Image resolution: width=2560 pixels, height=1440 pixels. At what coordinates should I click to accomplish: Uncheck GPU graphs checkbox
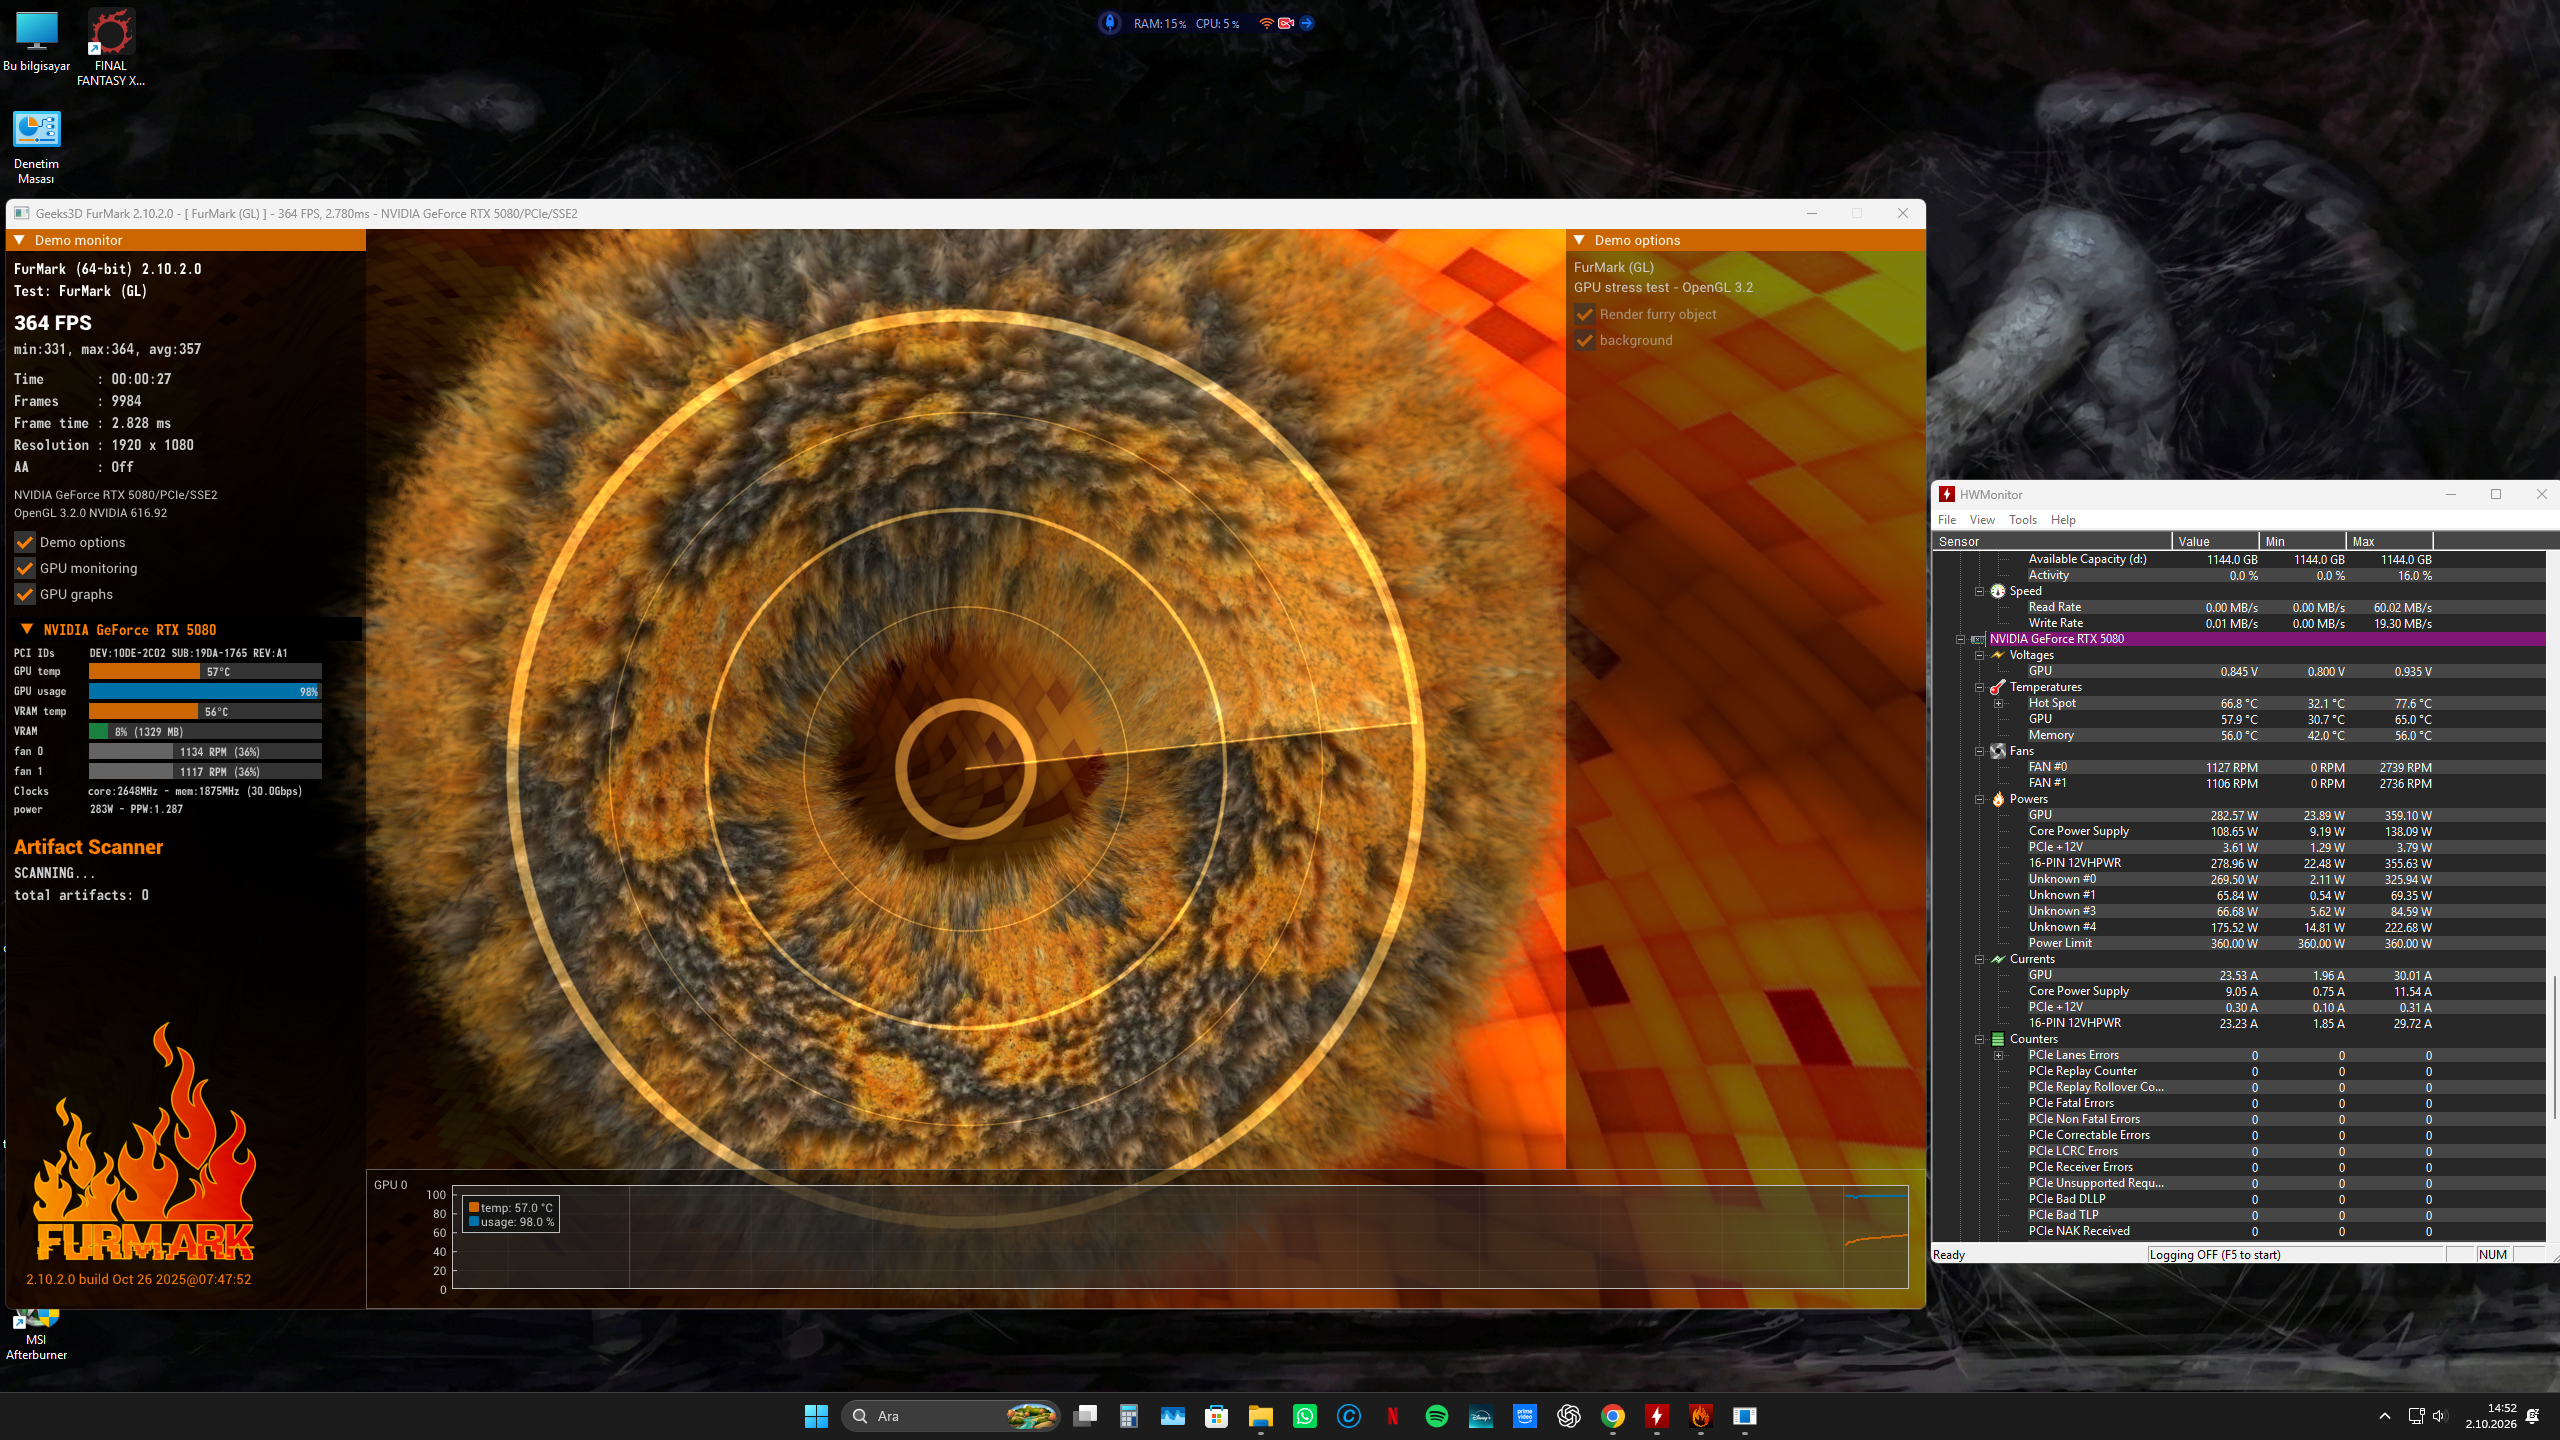coord(25,594)
